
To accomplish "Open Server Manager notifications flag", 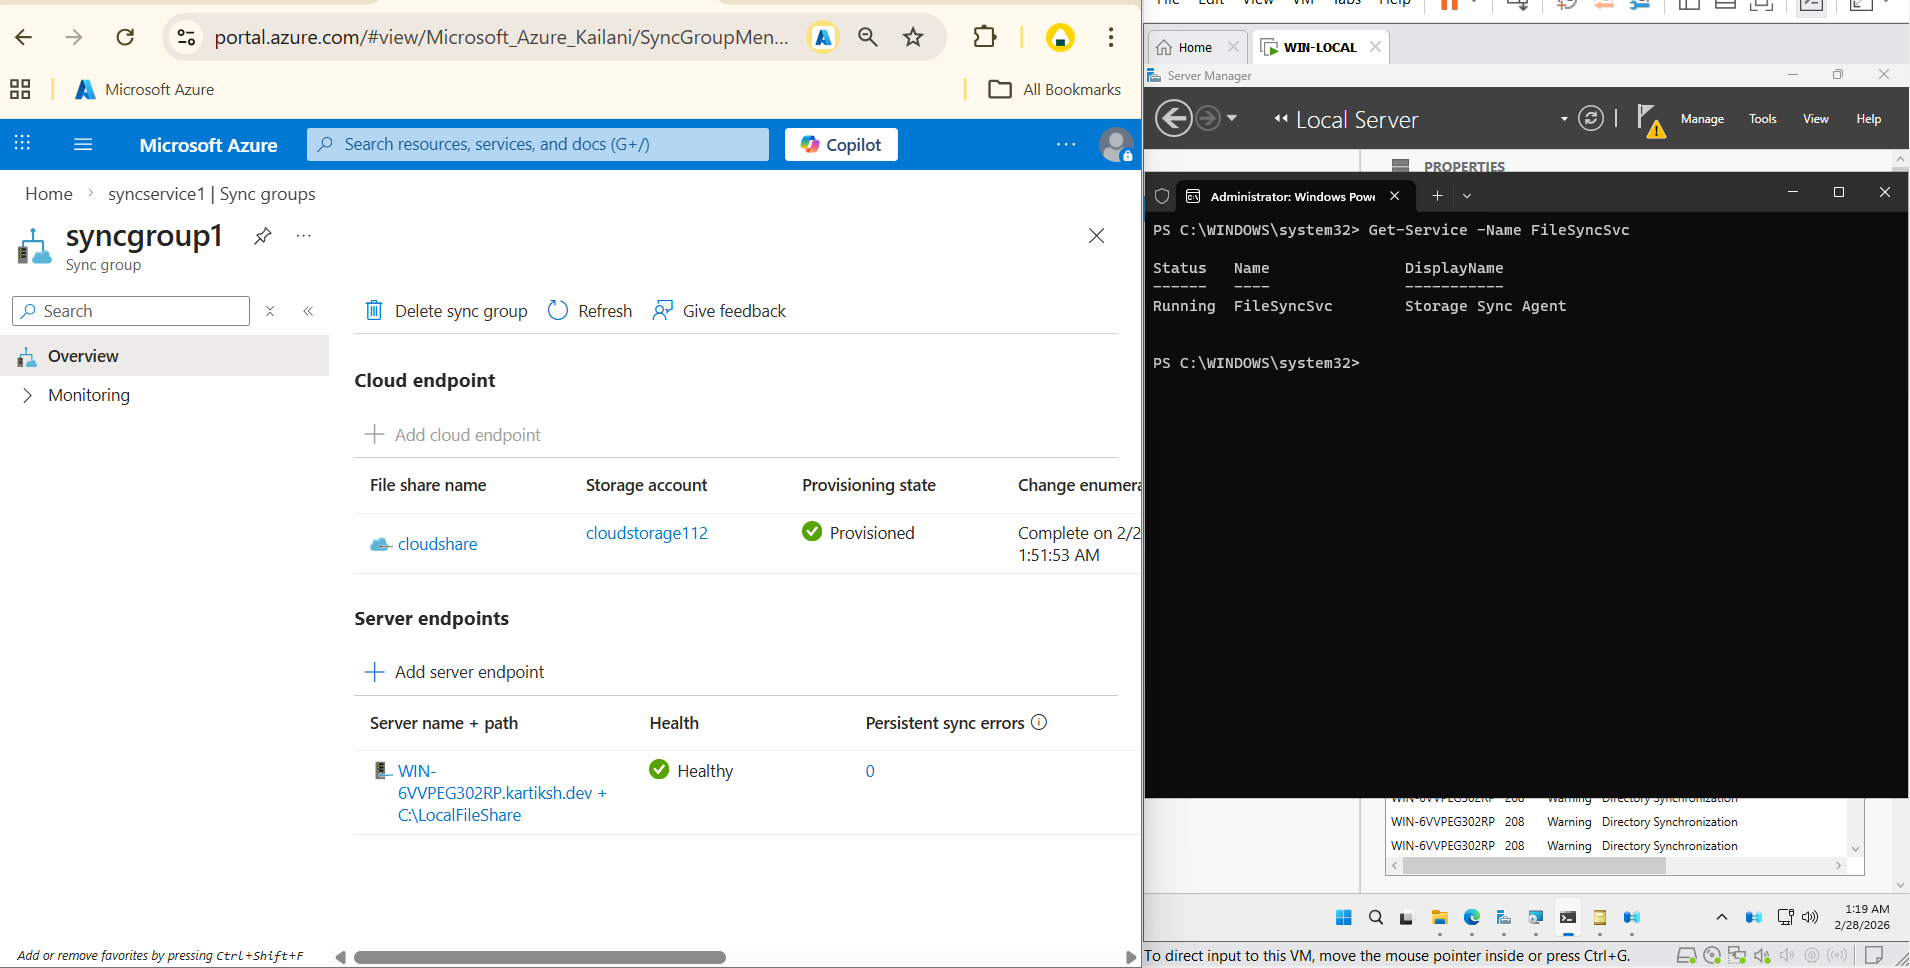I will click(x=1650, y=120).
